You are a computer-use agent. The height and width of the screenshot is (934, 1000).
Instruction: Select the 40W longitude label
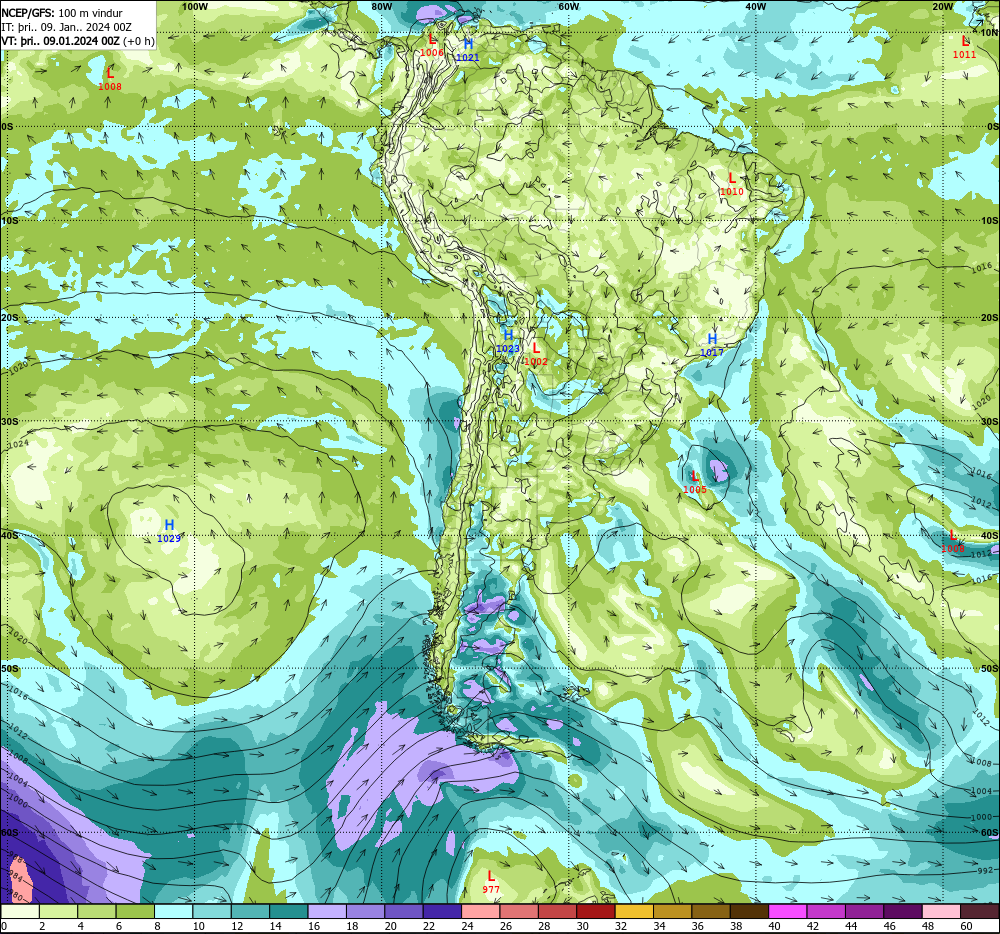click(x=756, y=6)
